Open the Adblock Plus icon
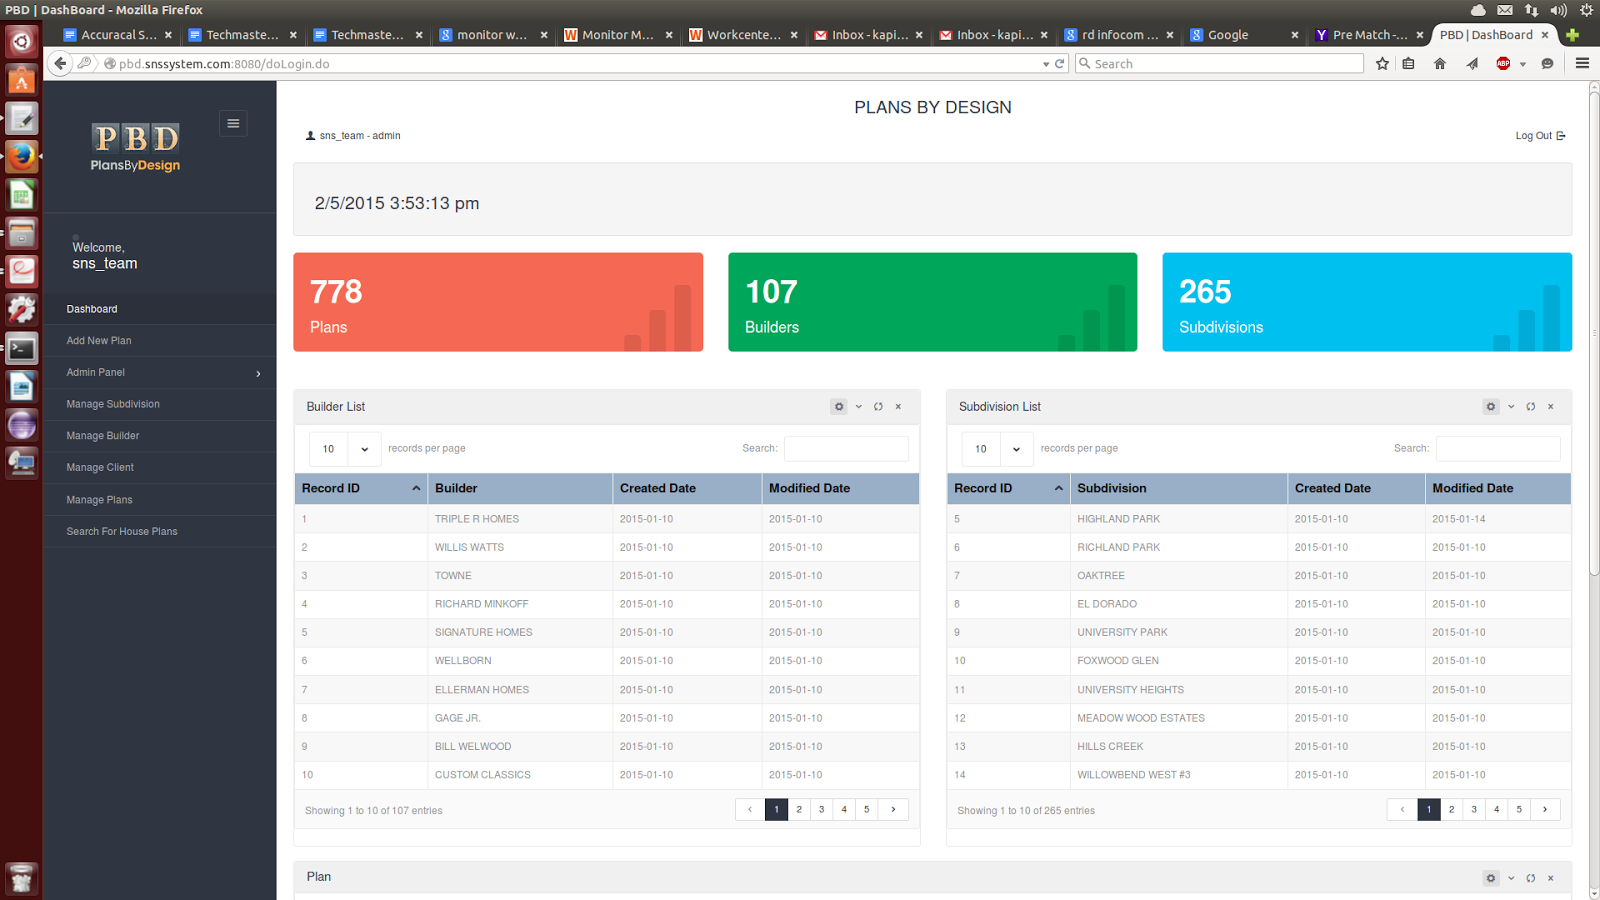Viewport: 1600px width, 900px height. pyautogui.click(x=1503, y=64)
